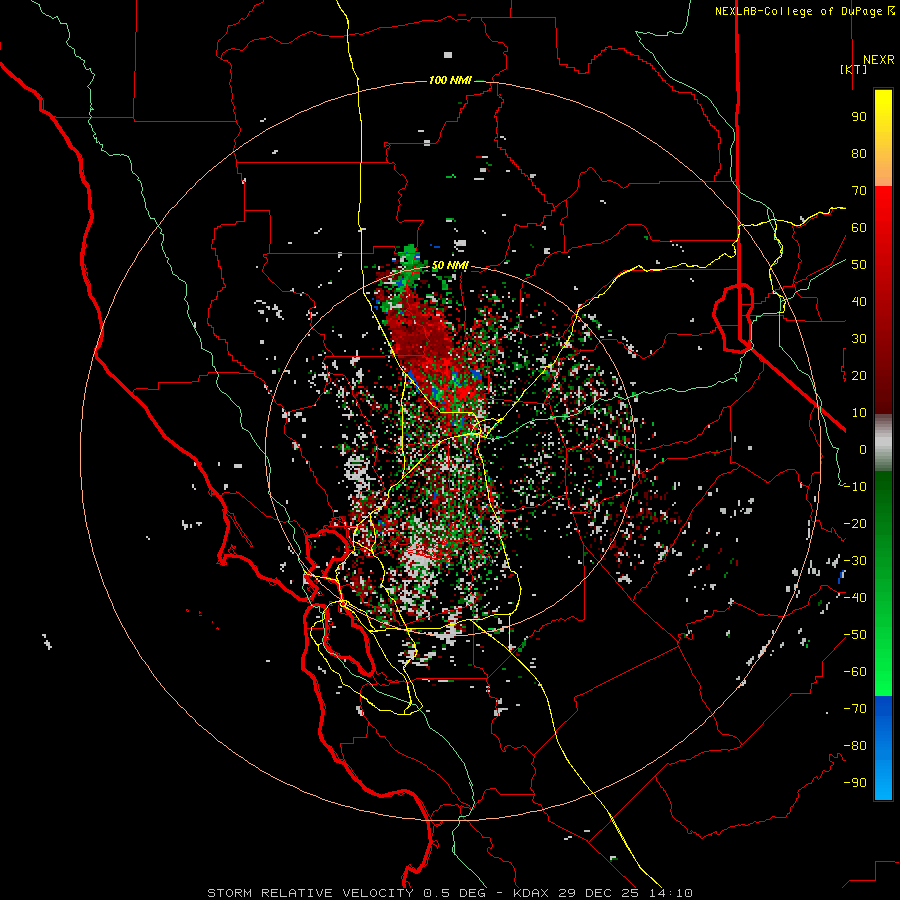The image size is (900, 900).
Task: Click the -50 value on velocity scale
Action: point(855,635)
